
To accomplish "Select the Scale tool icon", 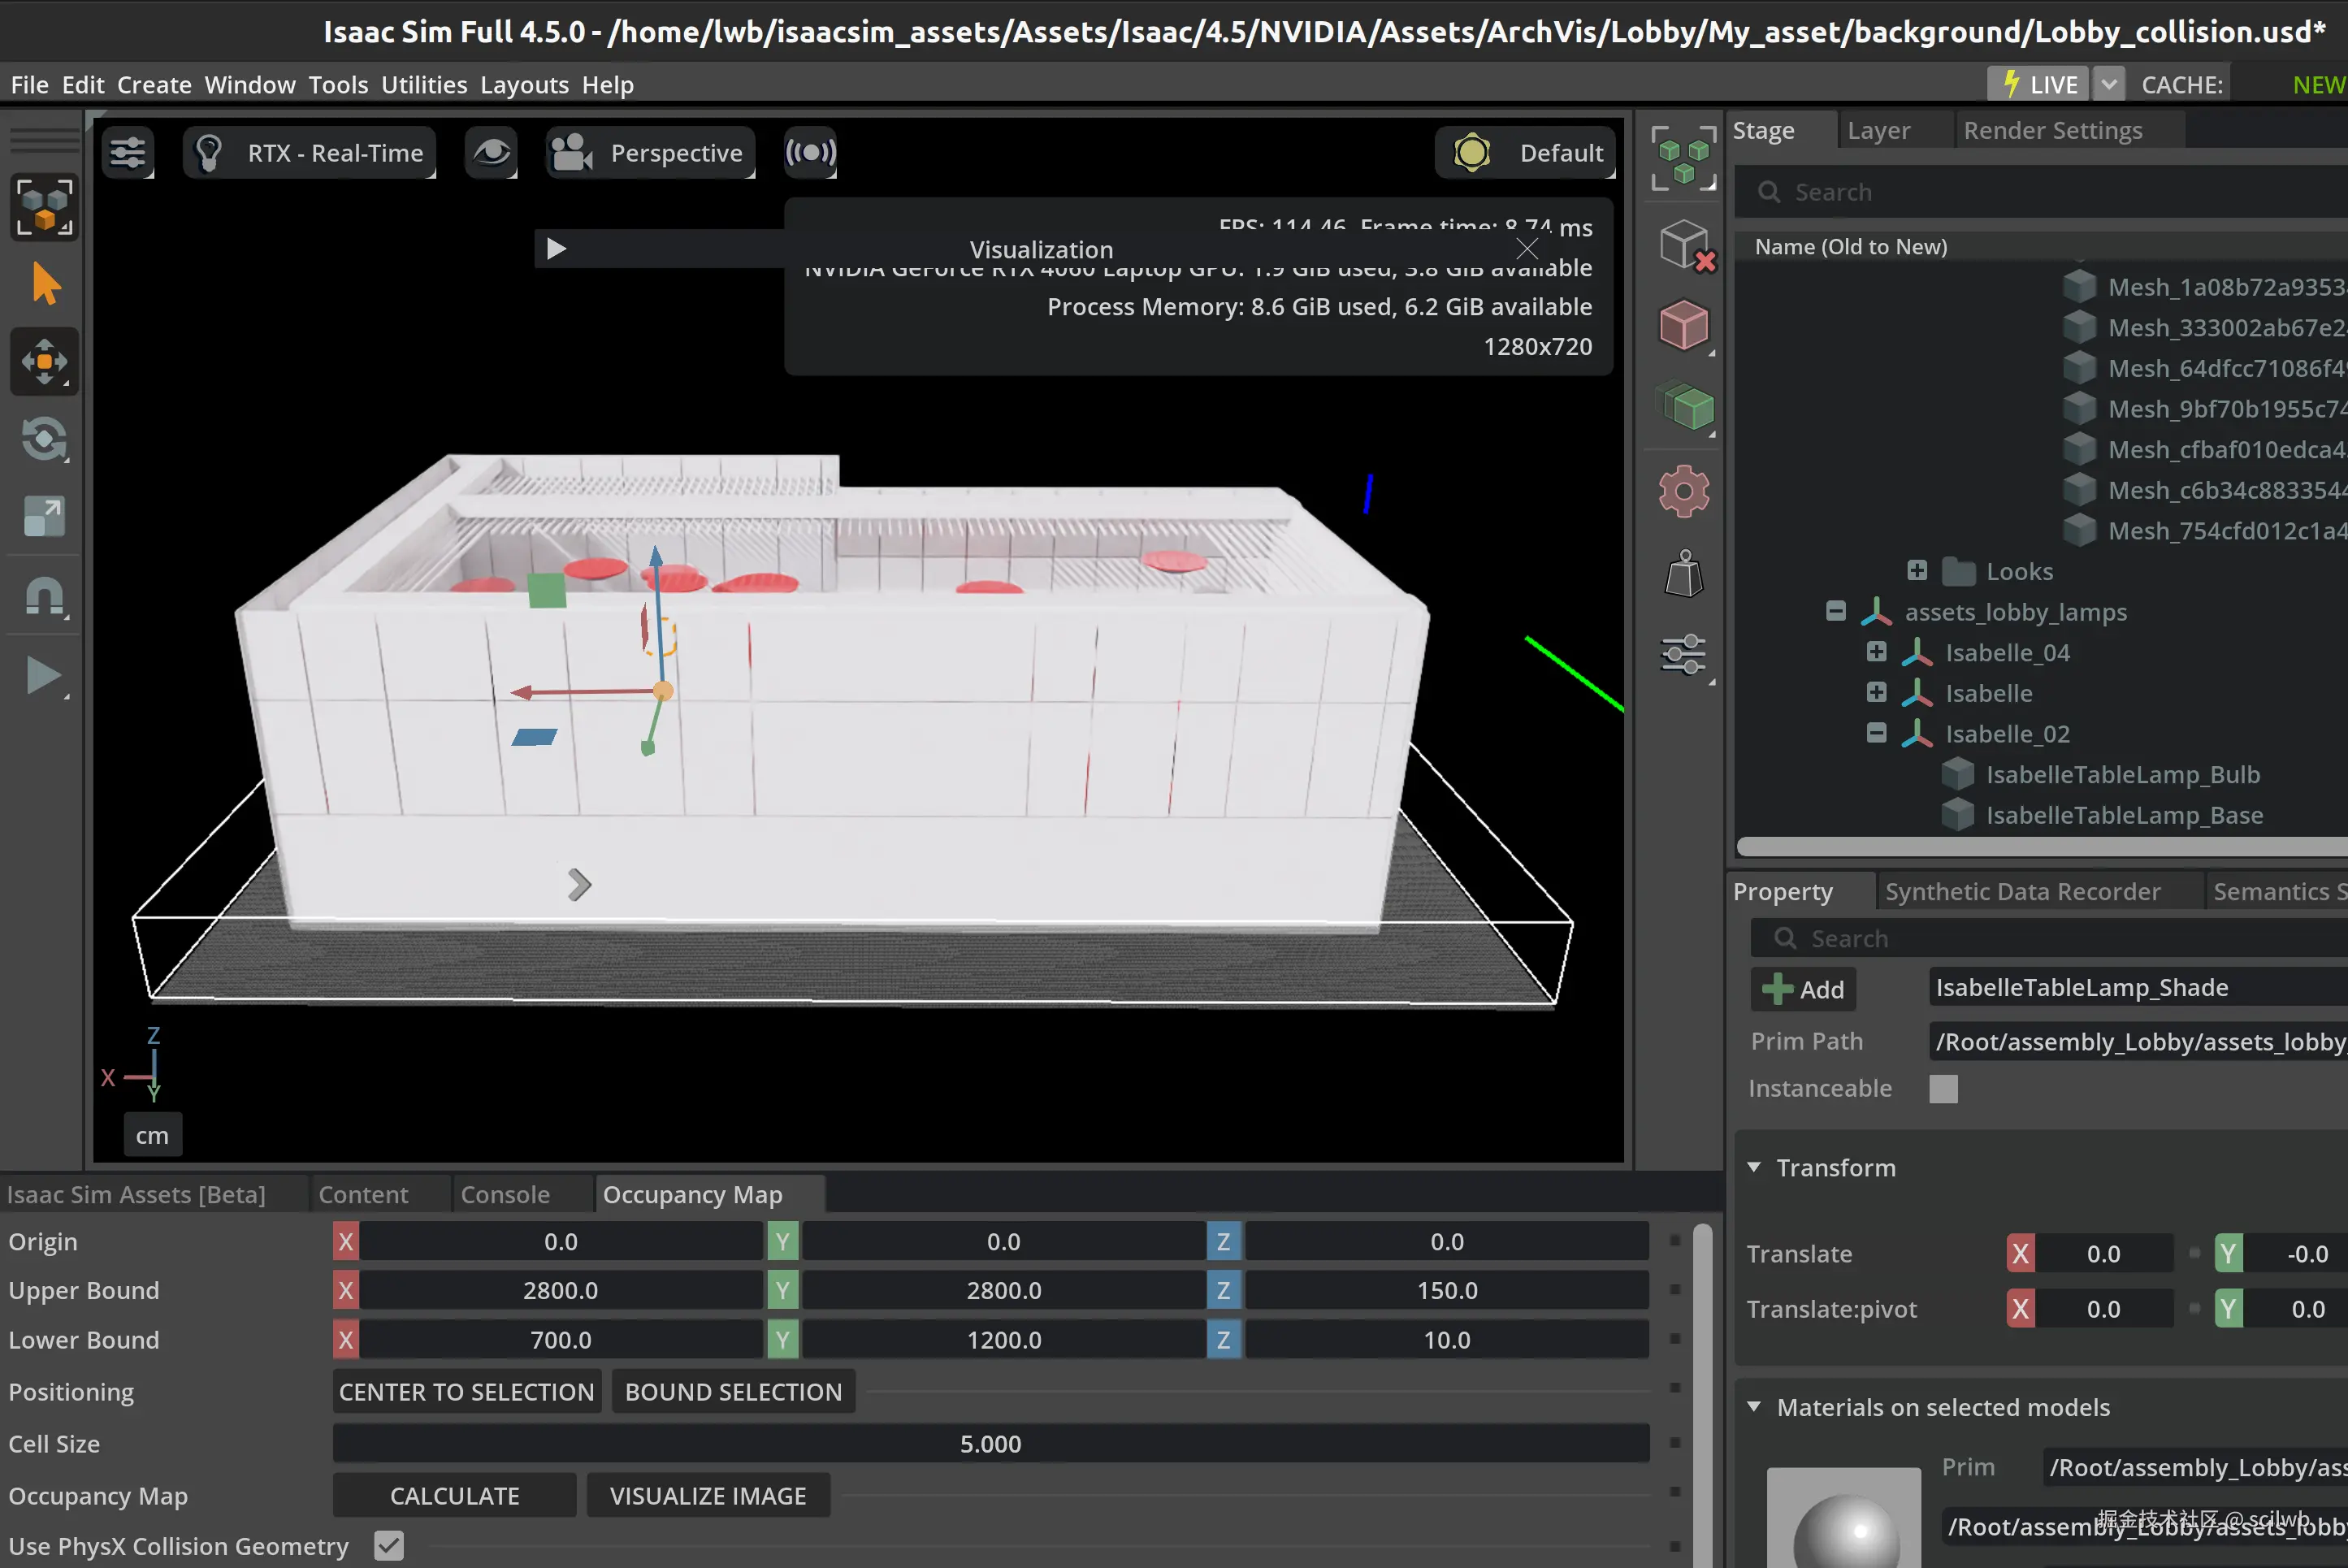I will click(44, 517).
